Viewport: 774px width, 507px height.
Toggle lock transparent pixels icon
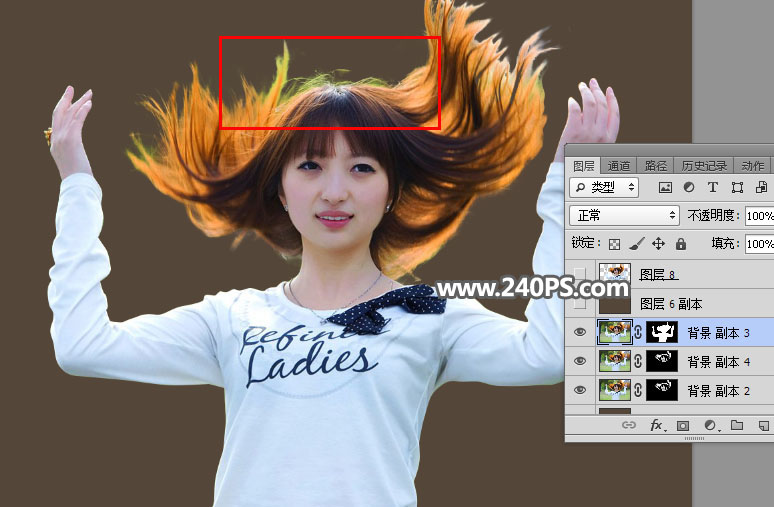point(614,244)
